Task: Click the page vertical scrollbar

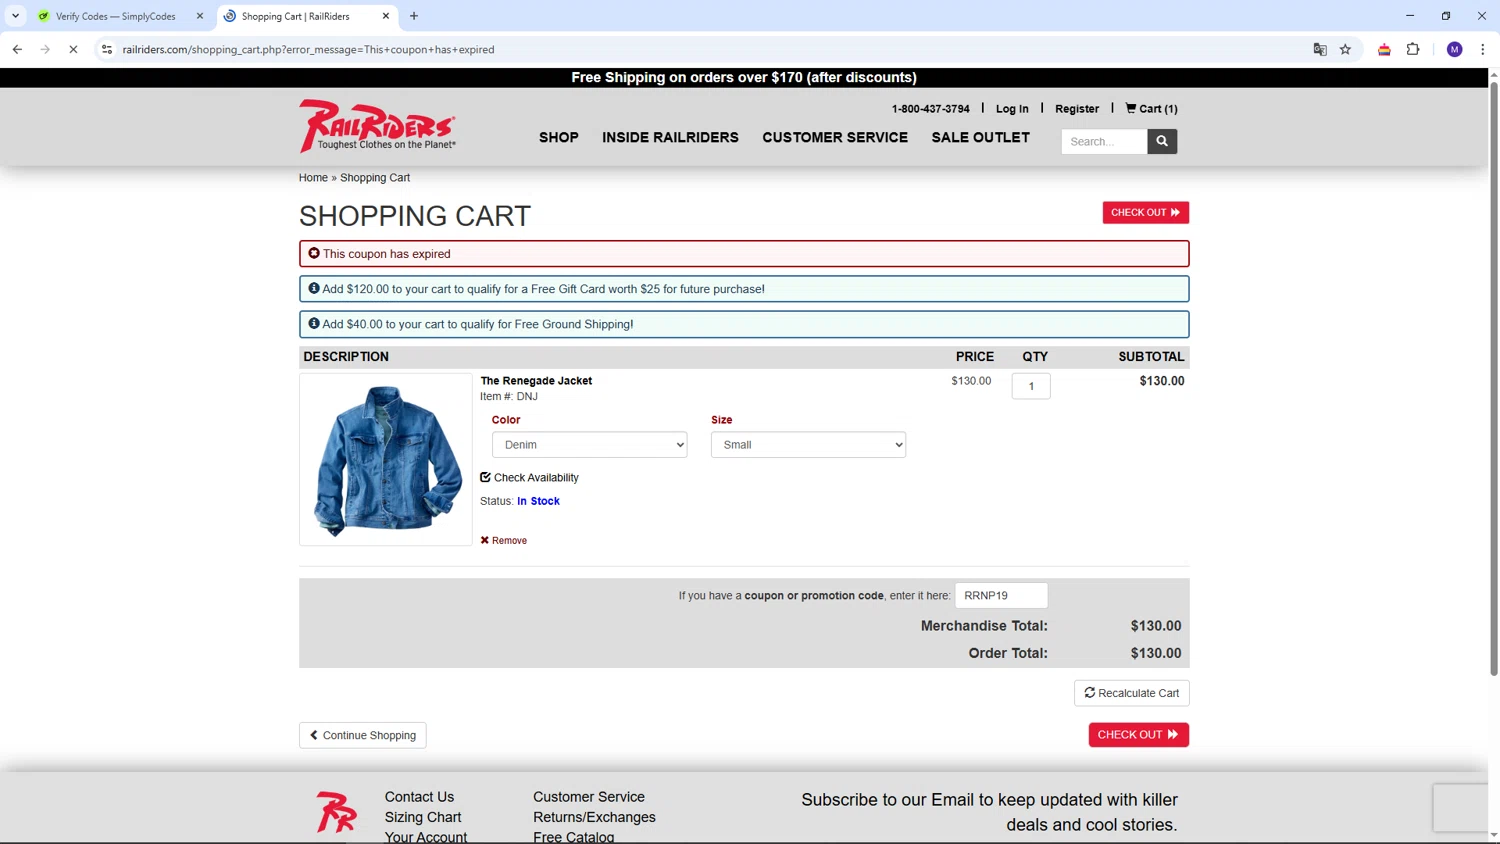Action: point(1494,380)
